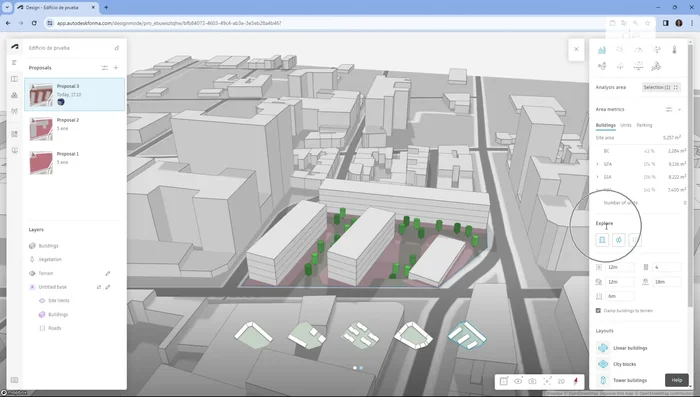Screen dimensions: 700x397
Task: Choose the second Explore option icon
Action: 619,240
